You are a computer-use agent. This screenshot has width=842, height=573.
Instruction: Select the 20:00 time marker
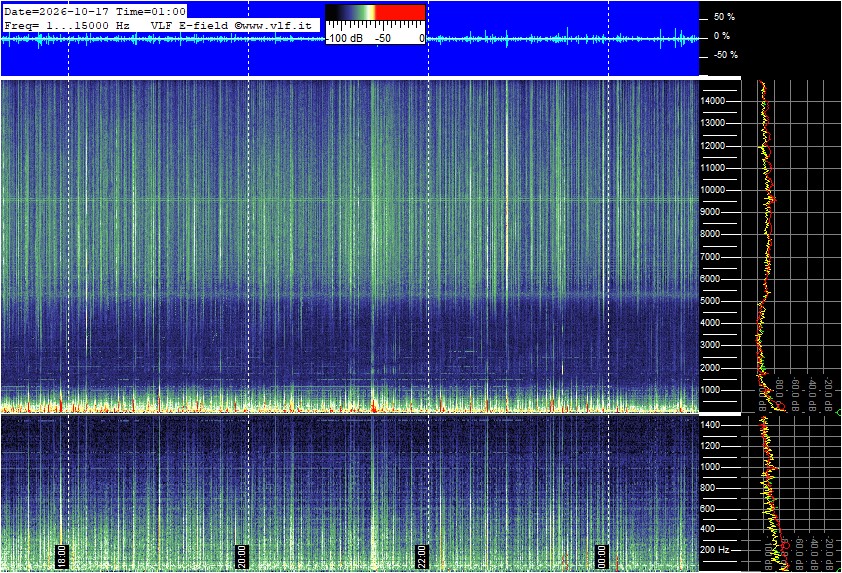pyautogui.click(x=241, y=557)
